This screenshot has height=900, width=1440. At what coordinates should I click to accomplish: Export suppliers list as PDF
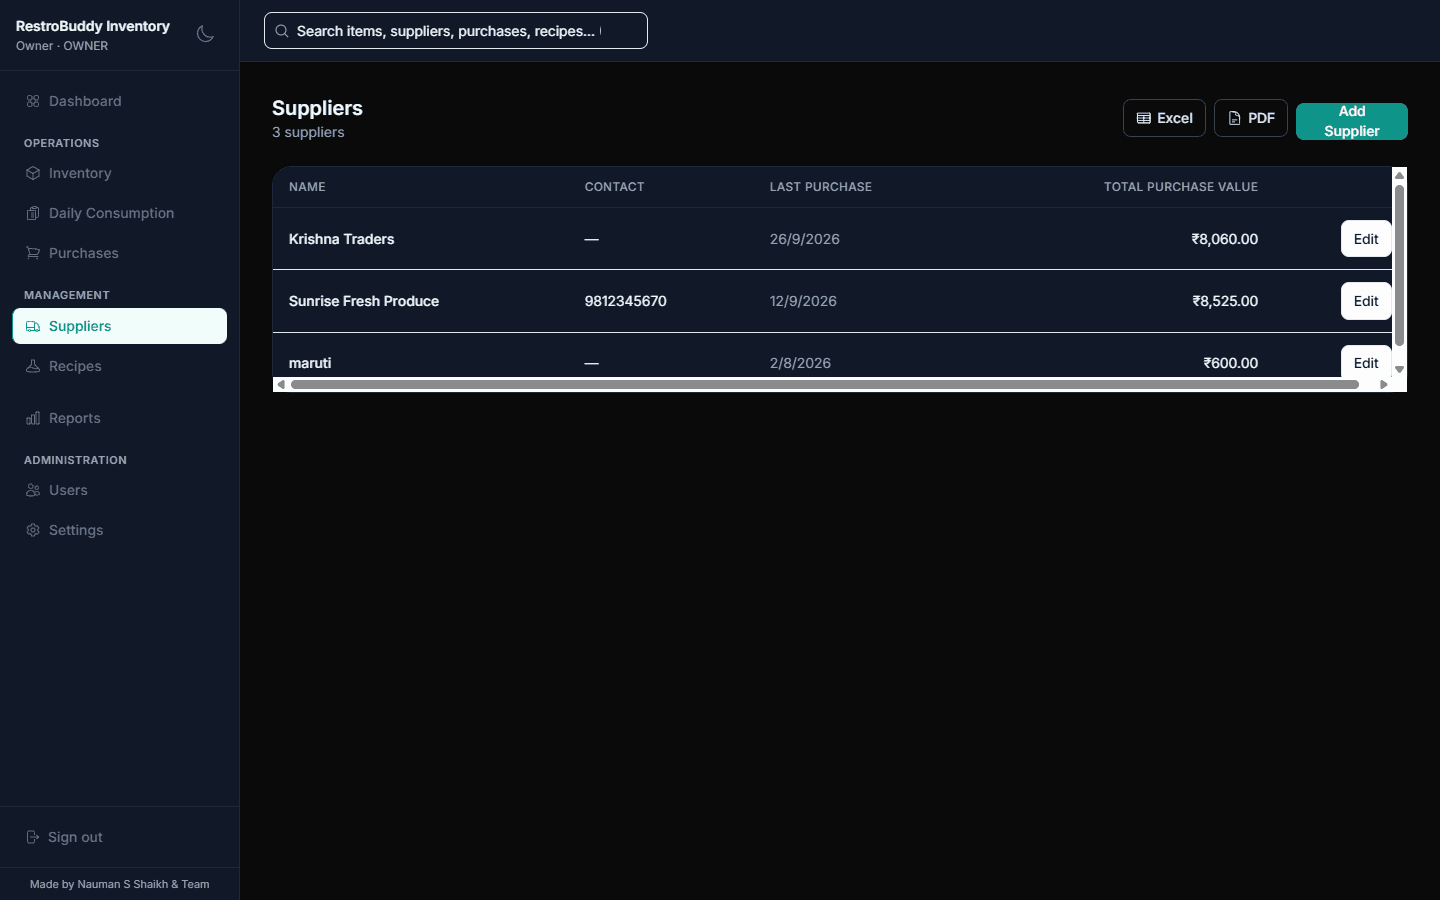click(x=1251, y=118)
